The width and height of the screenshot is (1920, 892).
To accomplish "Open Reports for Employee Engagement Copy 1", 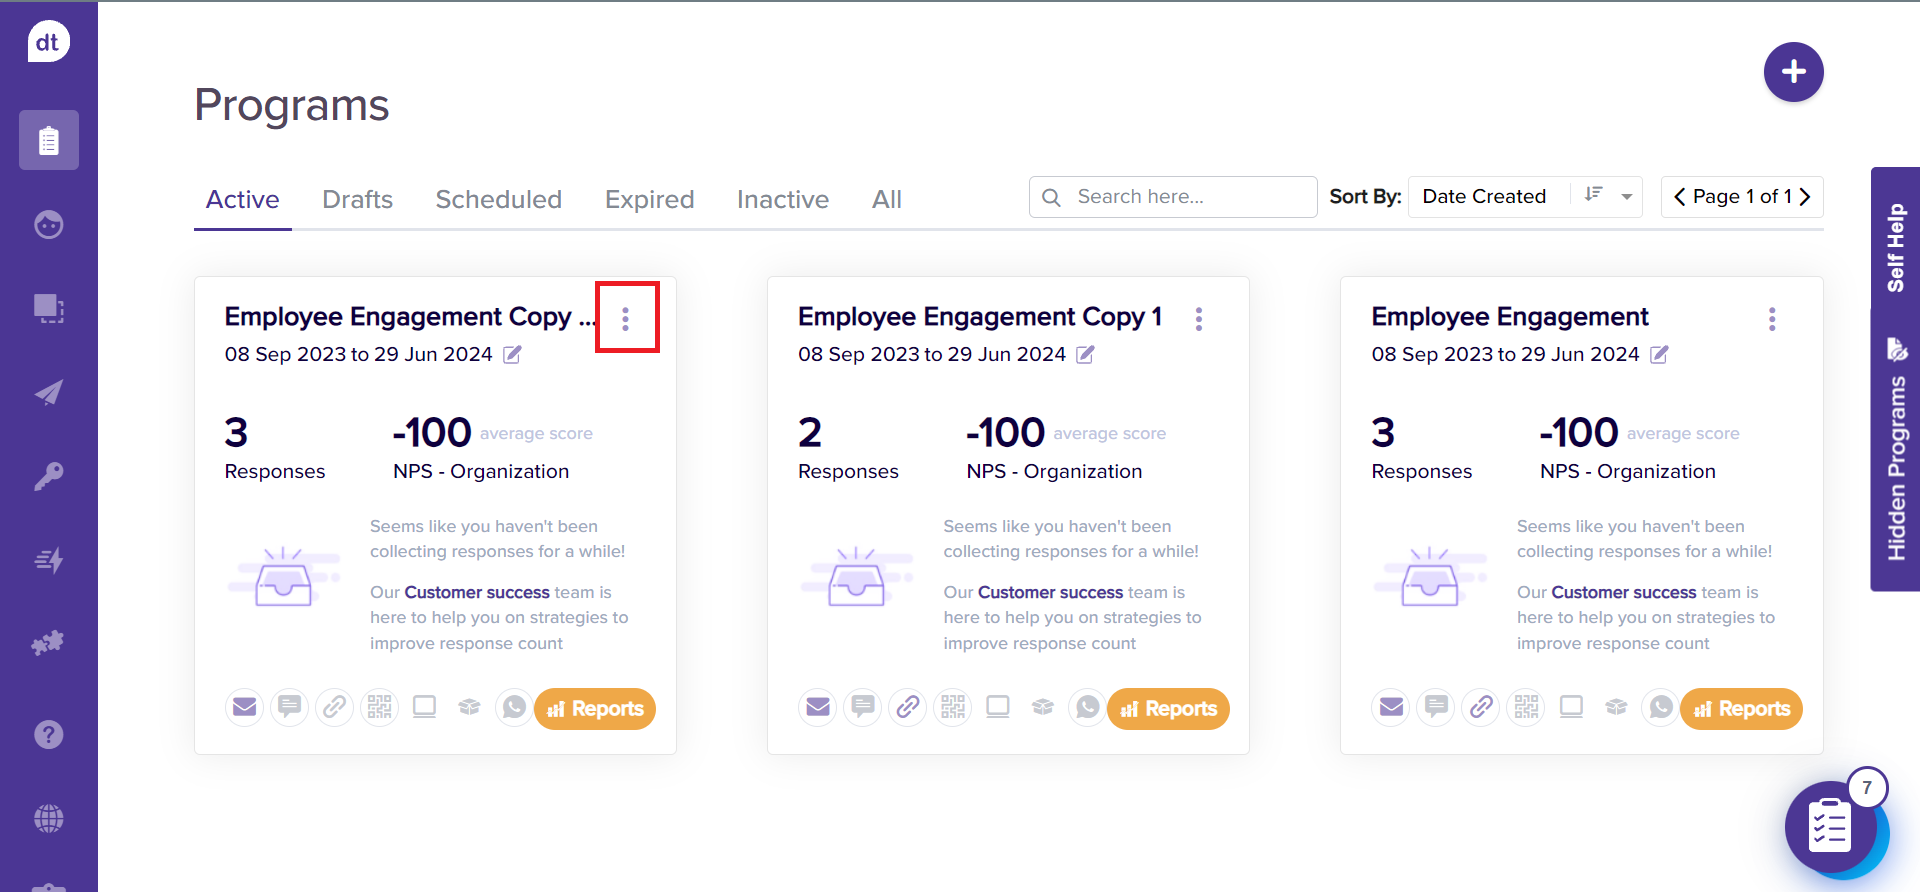I will tap(1168, 709).
